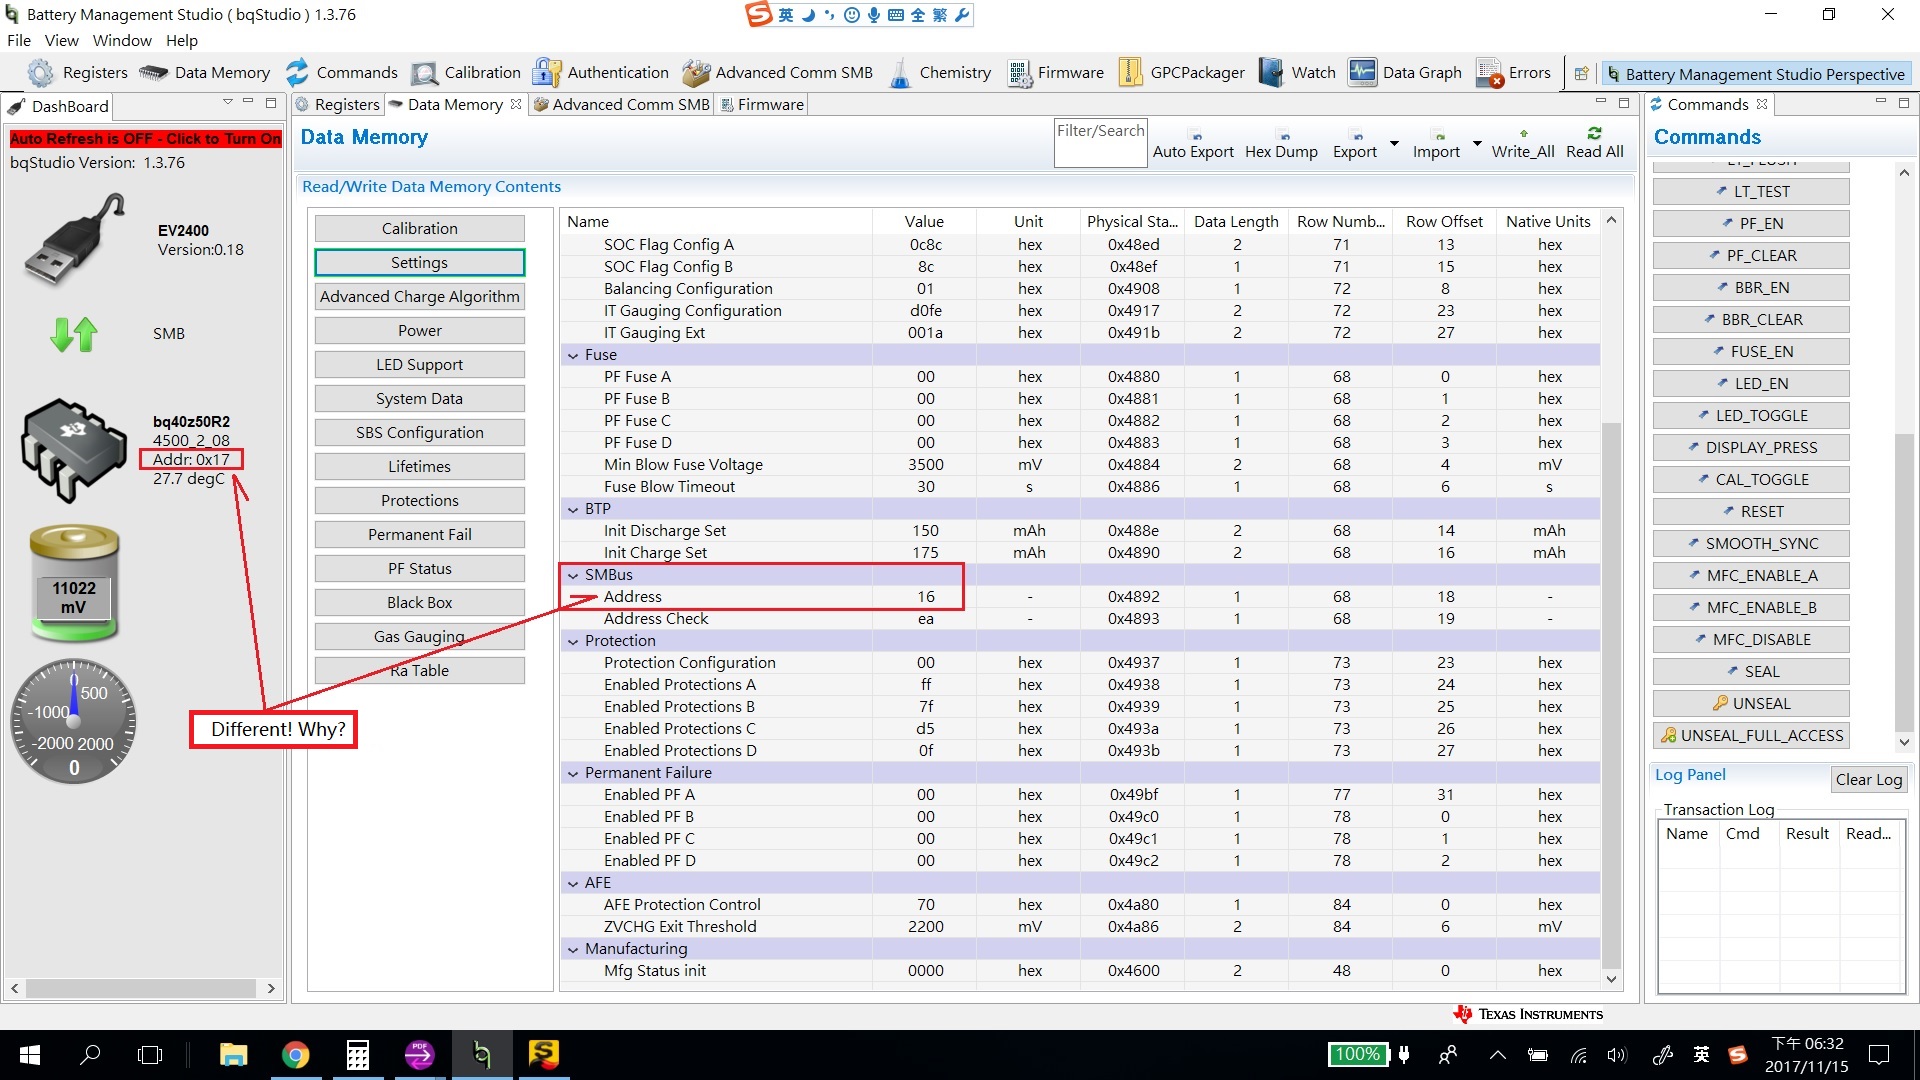
Task: Switch to Advanced Comm SMB tab
Action: pos(622,105)
